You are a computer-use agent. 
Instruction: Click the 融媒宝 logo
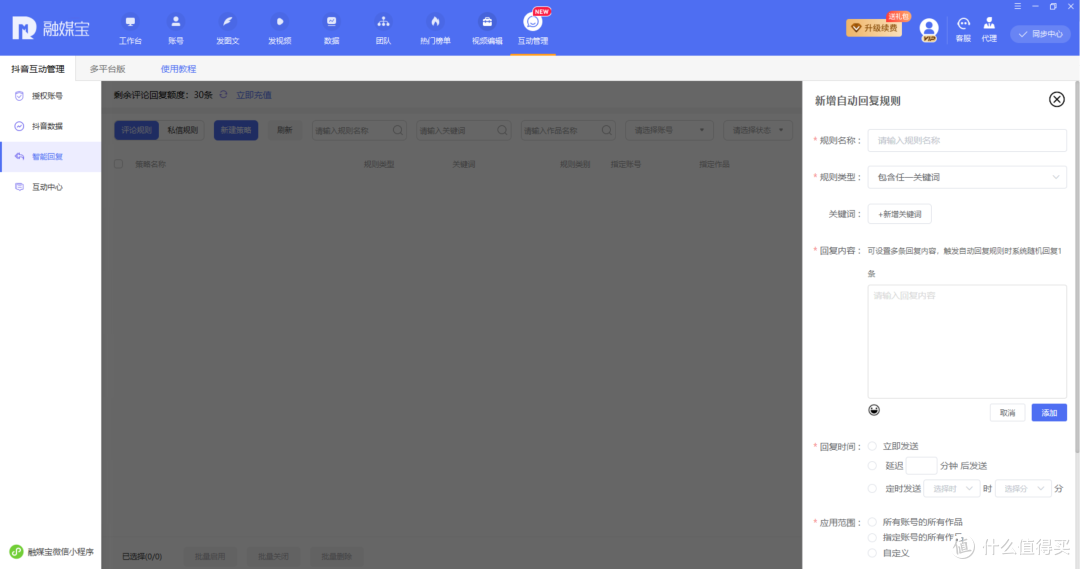[x=51, y=28]
